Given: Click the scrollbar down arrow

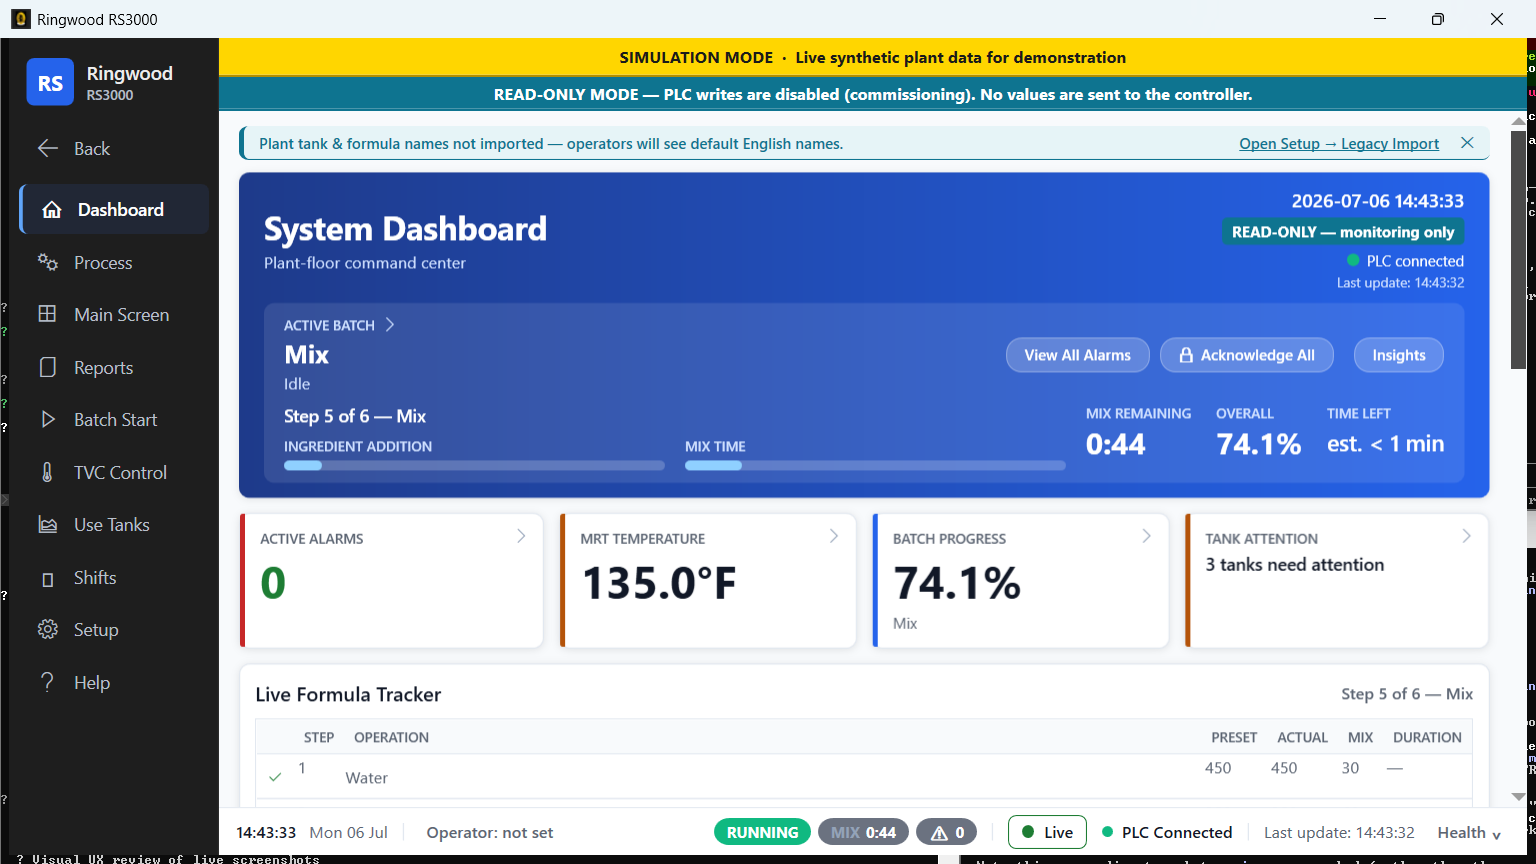Looking at the screenshot, I should pos(1518,797).
